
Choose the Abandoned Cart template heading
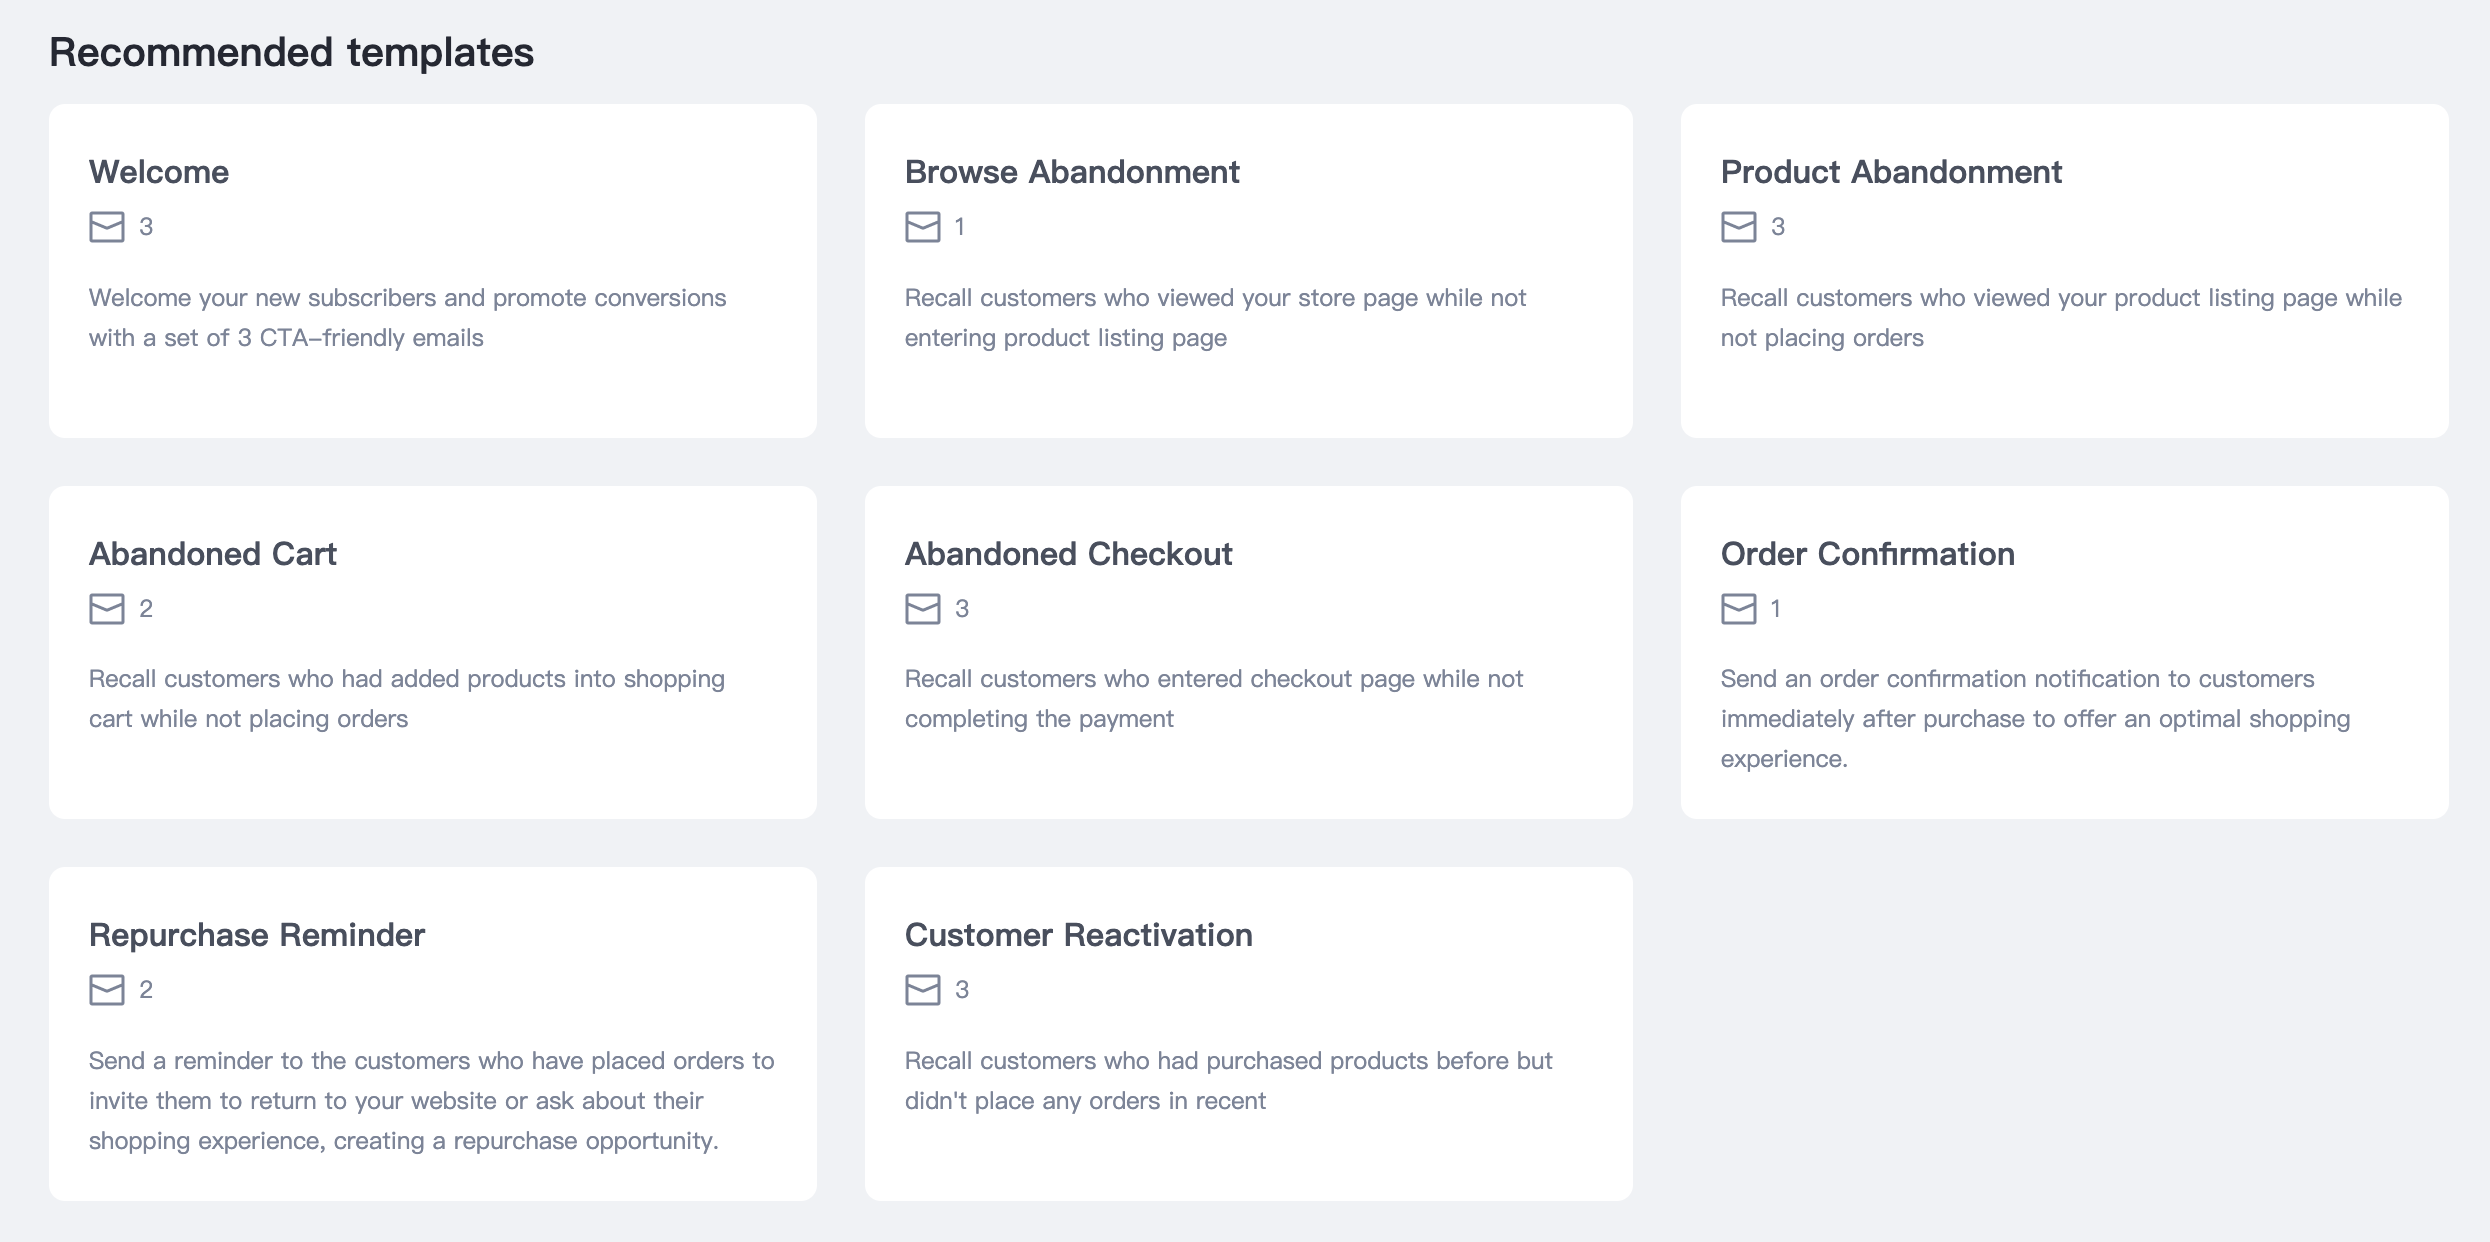213,554
